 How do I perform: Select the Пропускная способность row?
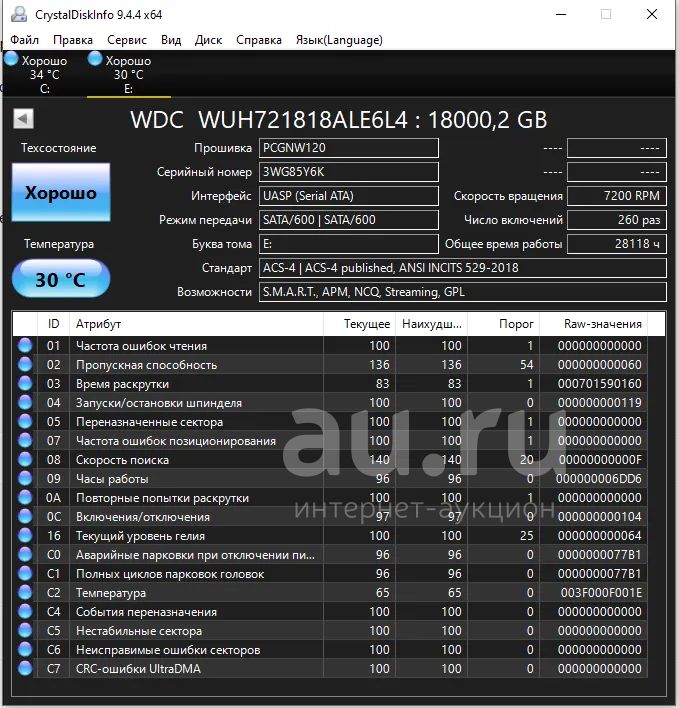point(330,364)
